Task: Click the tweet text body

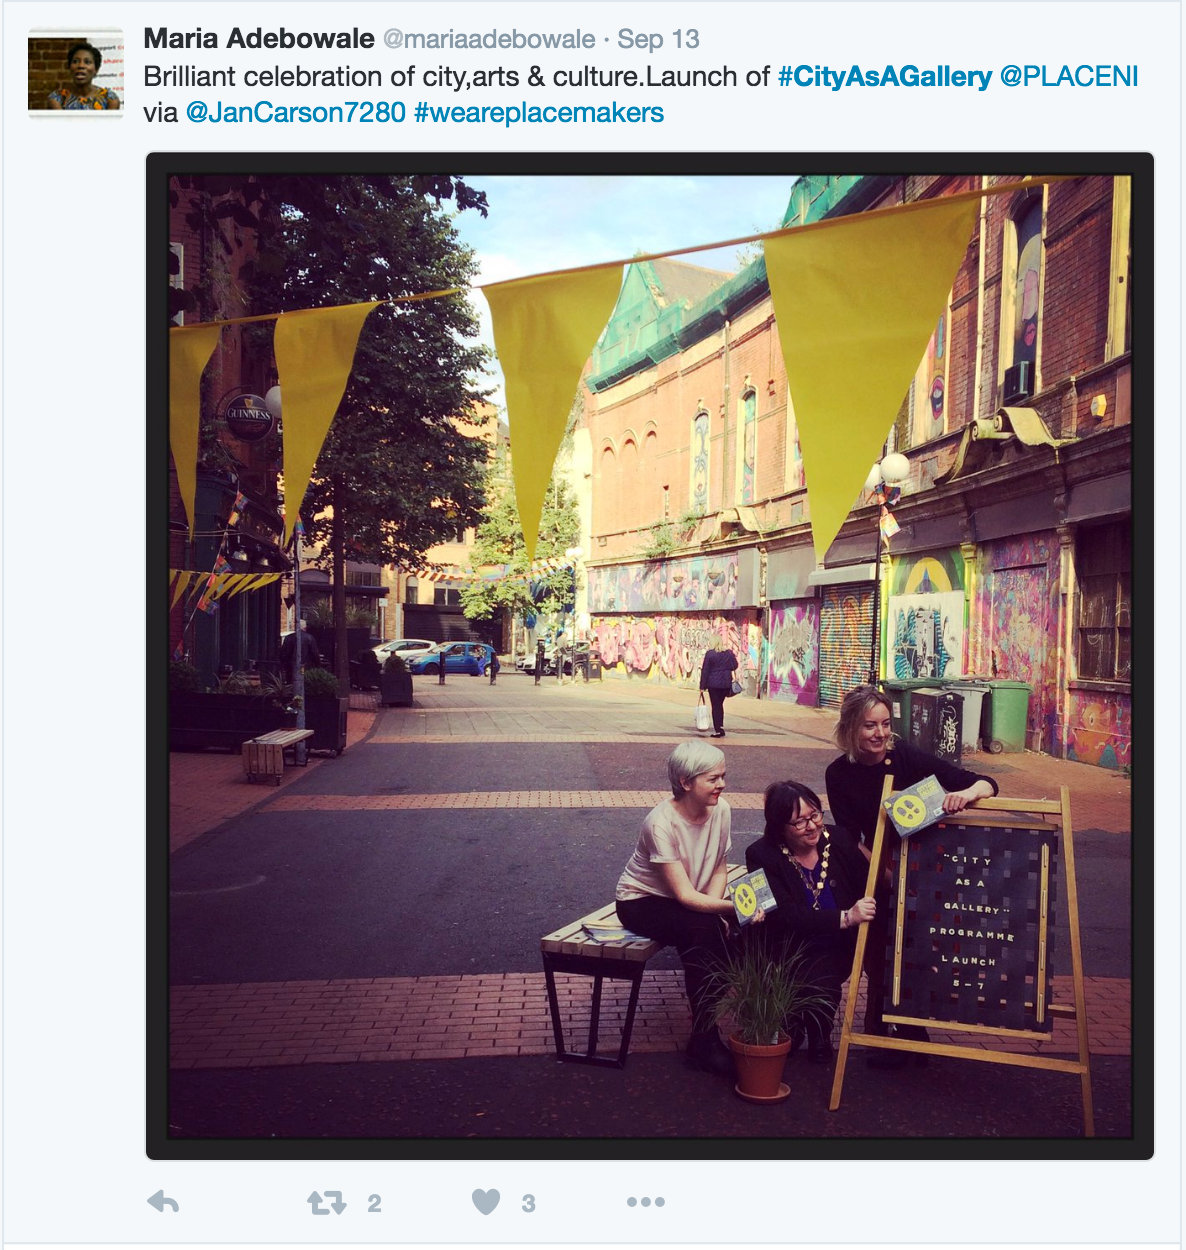Action: 641,94
